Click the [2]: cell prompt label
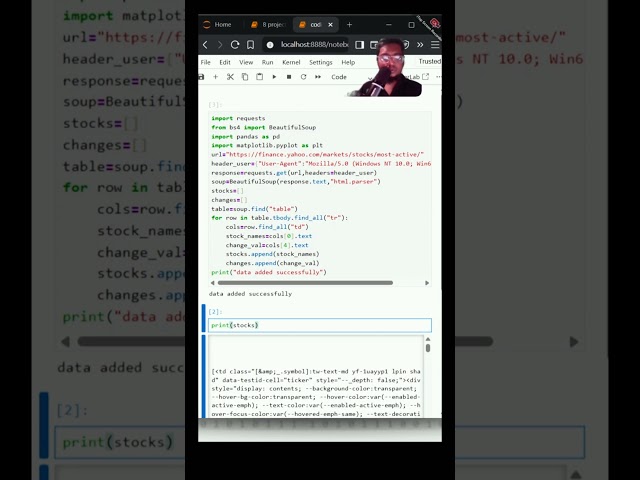This screenshot has height=480, width=640. coord(215,311)
